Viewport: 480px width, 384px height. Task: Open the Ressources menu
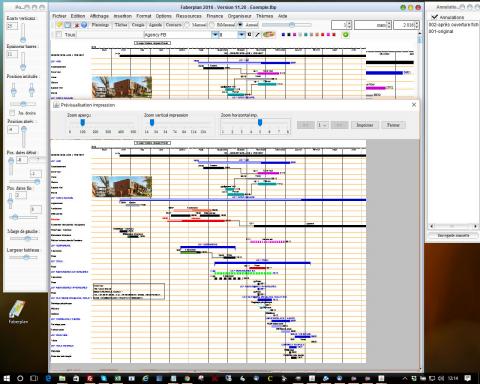[x=189, y=16]
